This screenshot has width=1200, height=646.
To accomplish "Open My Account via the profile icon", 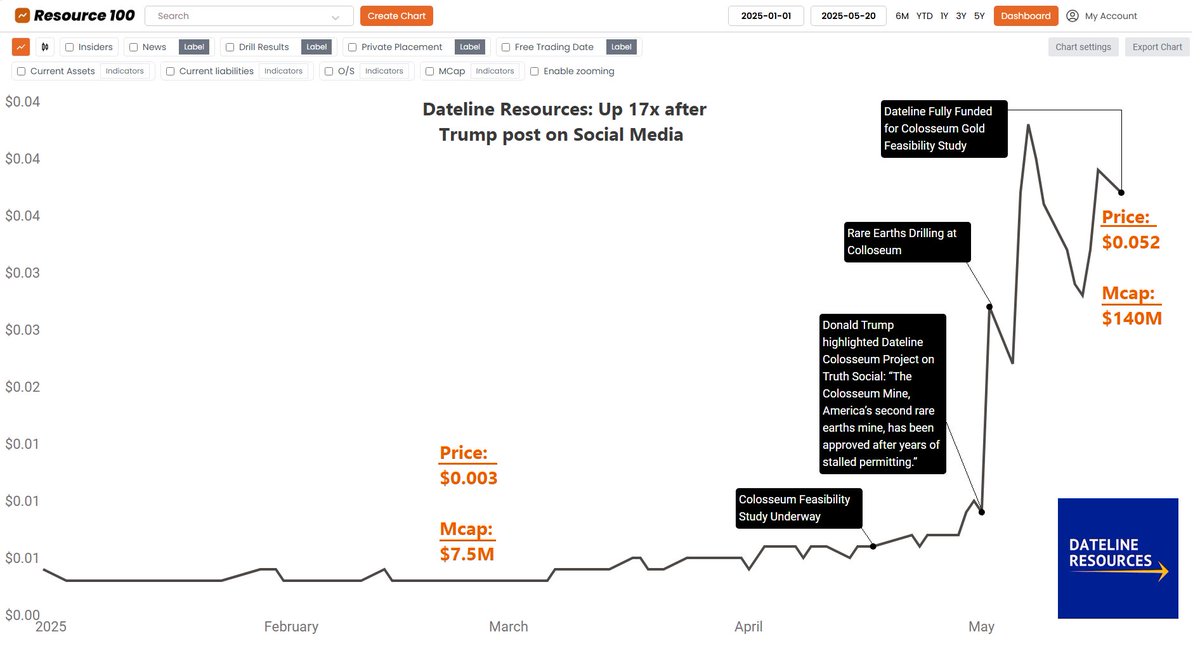I will 1070,16.
